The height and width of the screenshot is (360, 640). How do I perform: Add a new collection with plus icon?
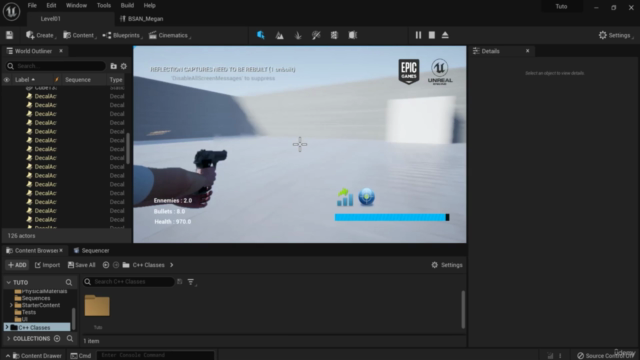coord(57,338)
